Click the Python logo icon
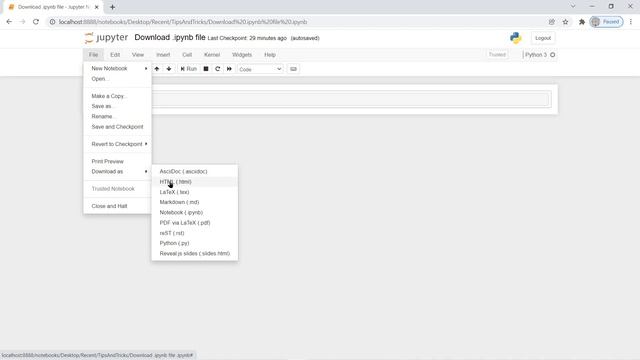This screenshot has height=360, width=640. click(x=516, y=38)
